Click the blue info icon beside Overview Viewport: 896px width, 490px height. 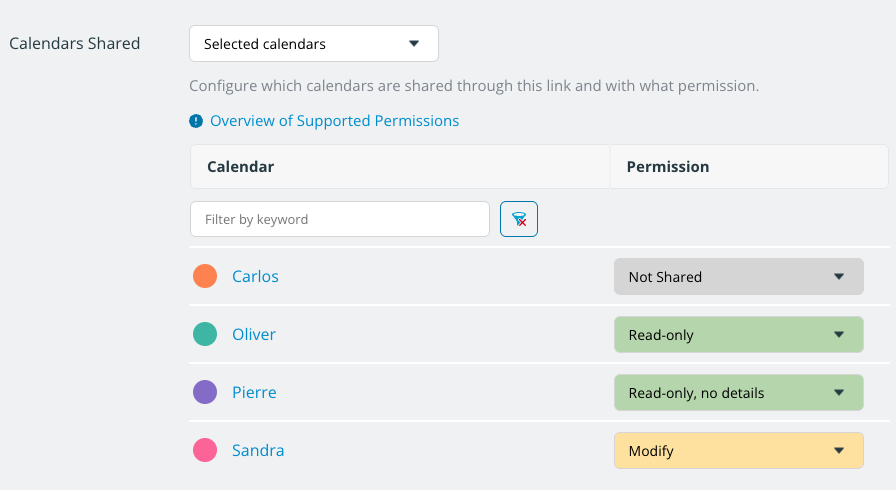[196, 121]
